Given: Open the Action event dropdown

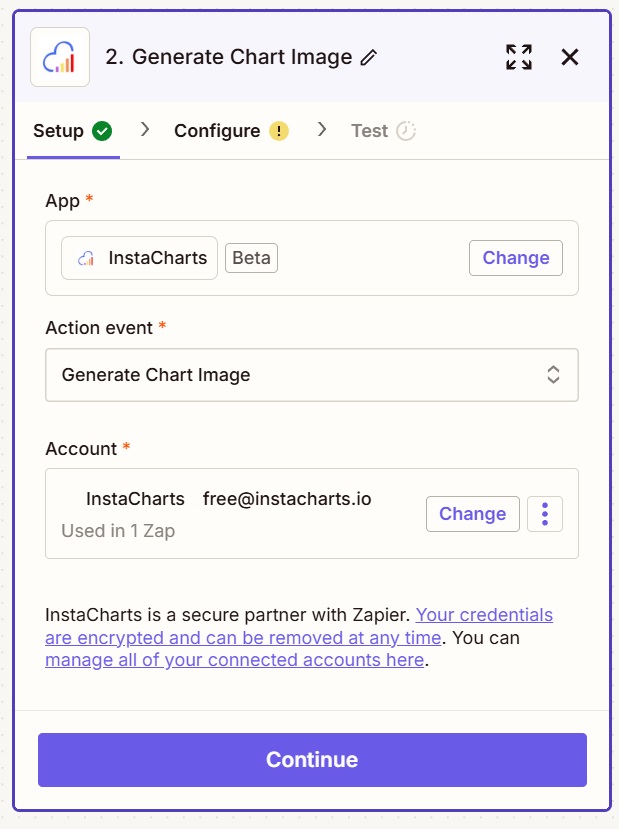Looking at the screenshot, I should [x=312, y=375].
